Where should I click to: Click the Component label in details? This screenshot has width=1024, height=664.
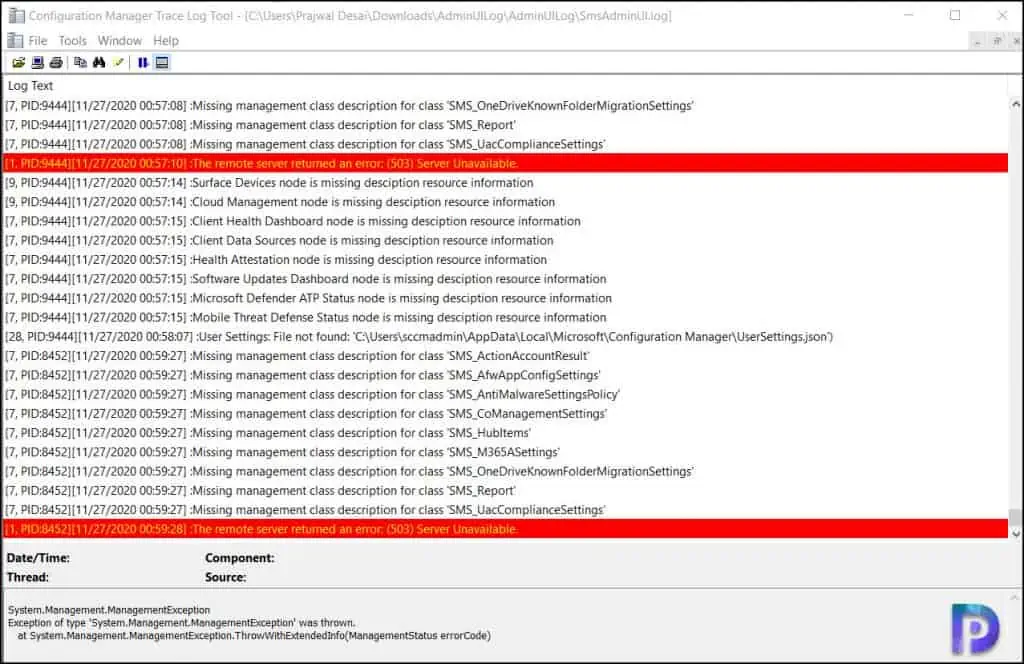[x=240, y=558]
